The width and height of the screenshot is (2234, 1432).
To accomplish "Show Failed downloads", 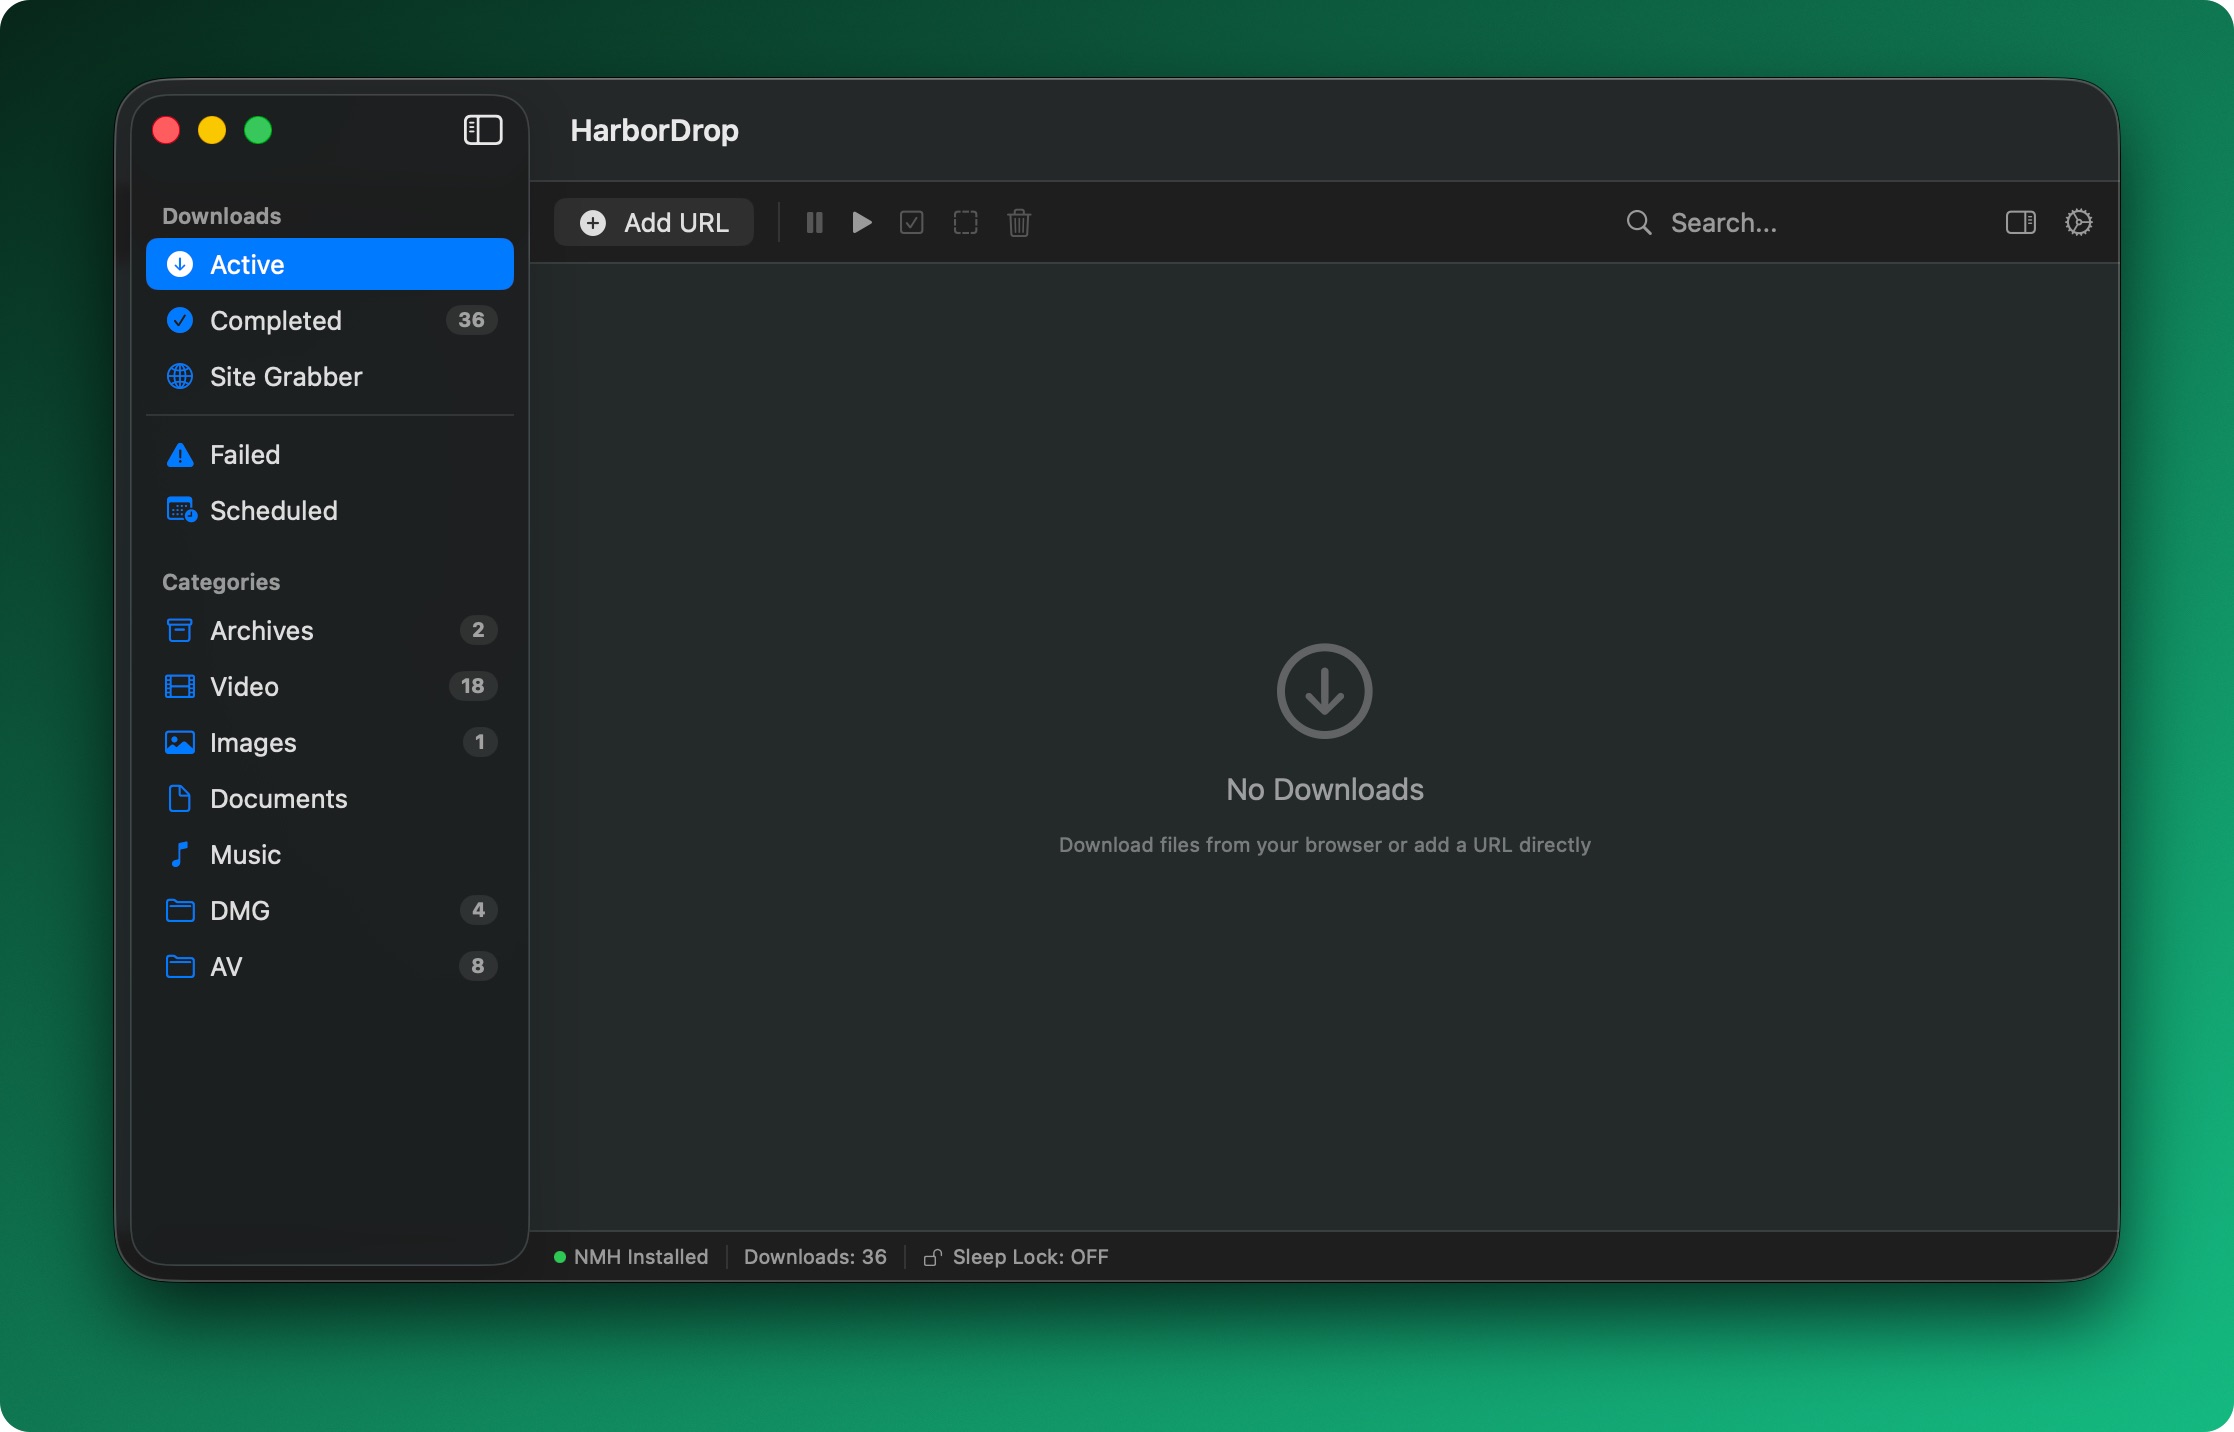I will [x=330, y=454].
